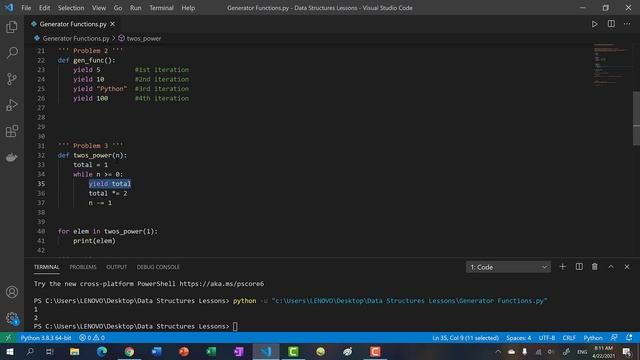Maximize the terminal panel with chevron up
Image resolution: width=640 pixels, height=360 pixels.
pos(611,267)
